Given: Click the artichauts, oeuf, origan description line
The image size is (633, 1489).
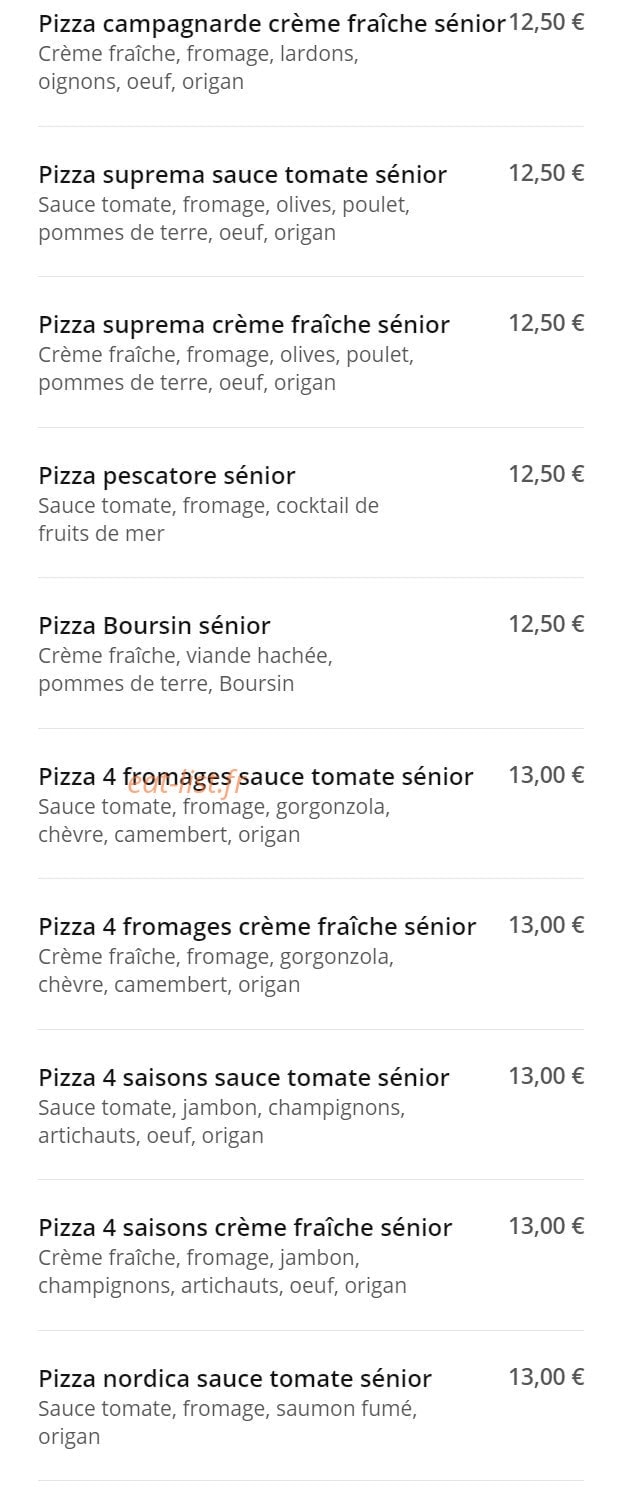Looking at the screenshot, I should coord(151,1136).
